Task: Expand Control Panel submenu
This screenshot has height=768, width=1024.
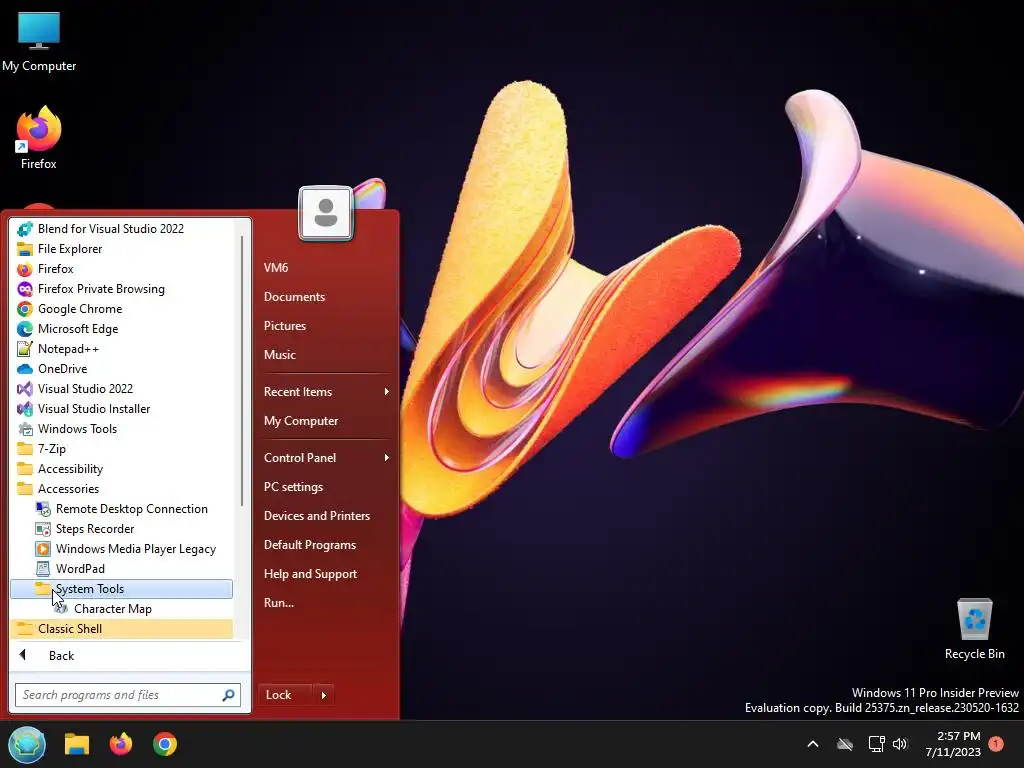Action: tap(326, 458)
